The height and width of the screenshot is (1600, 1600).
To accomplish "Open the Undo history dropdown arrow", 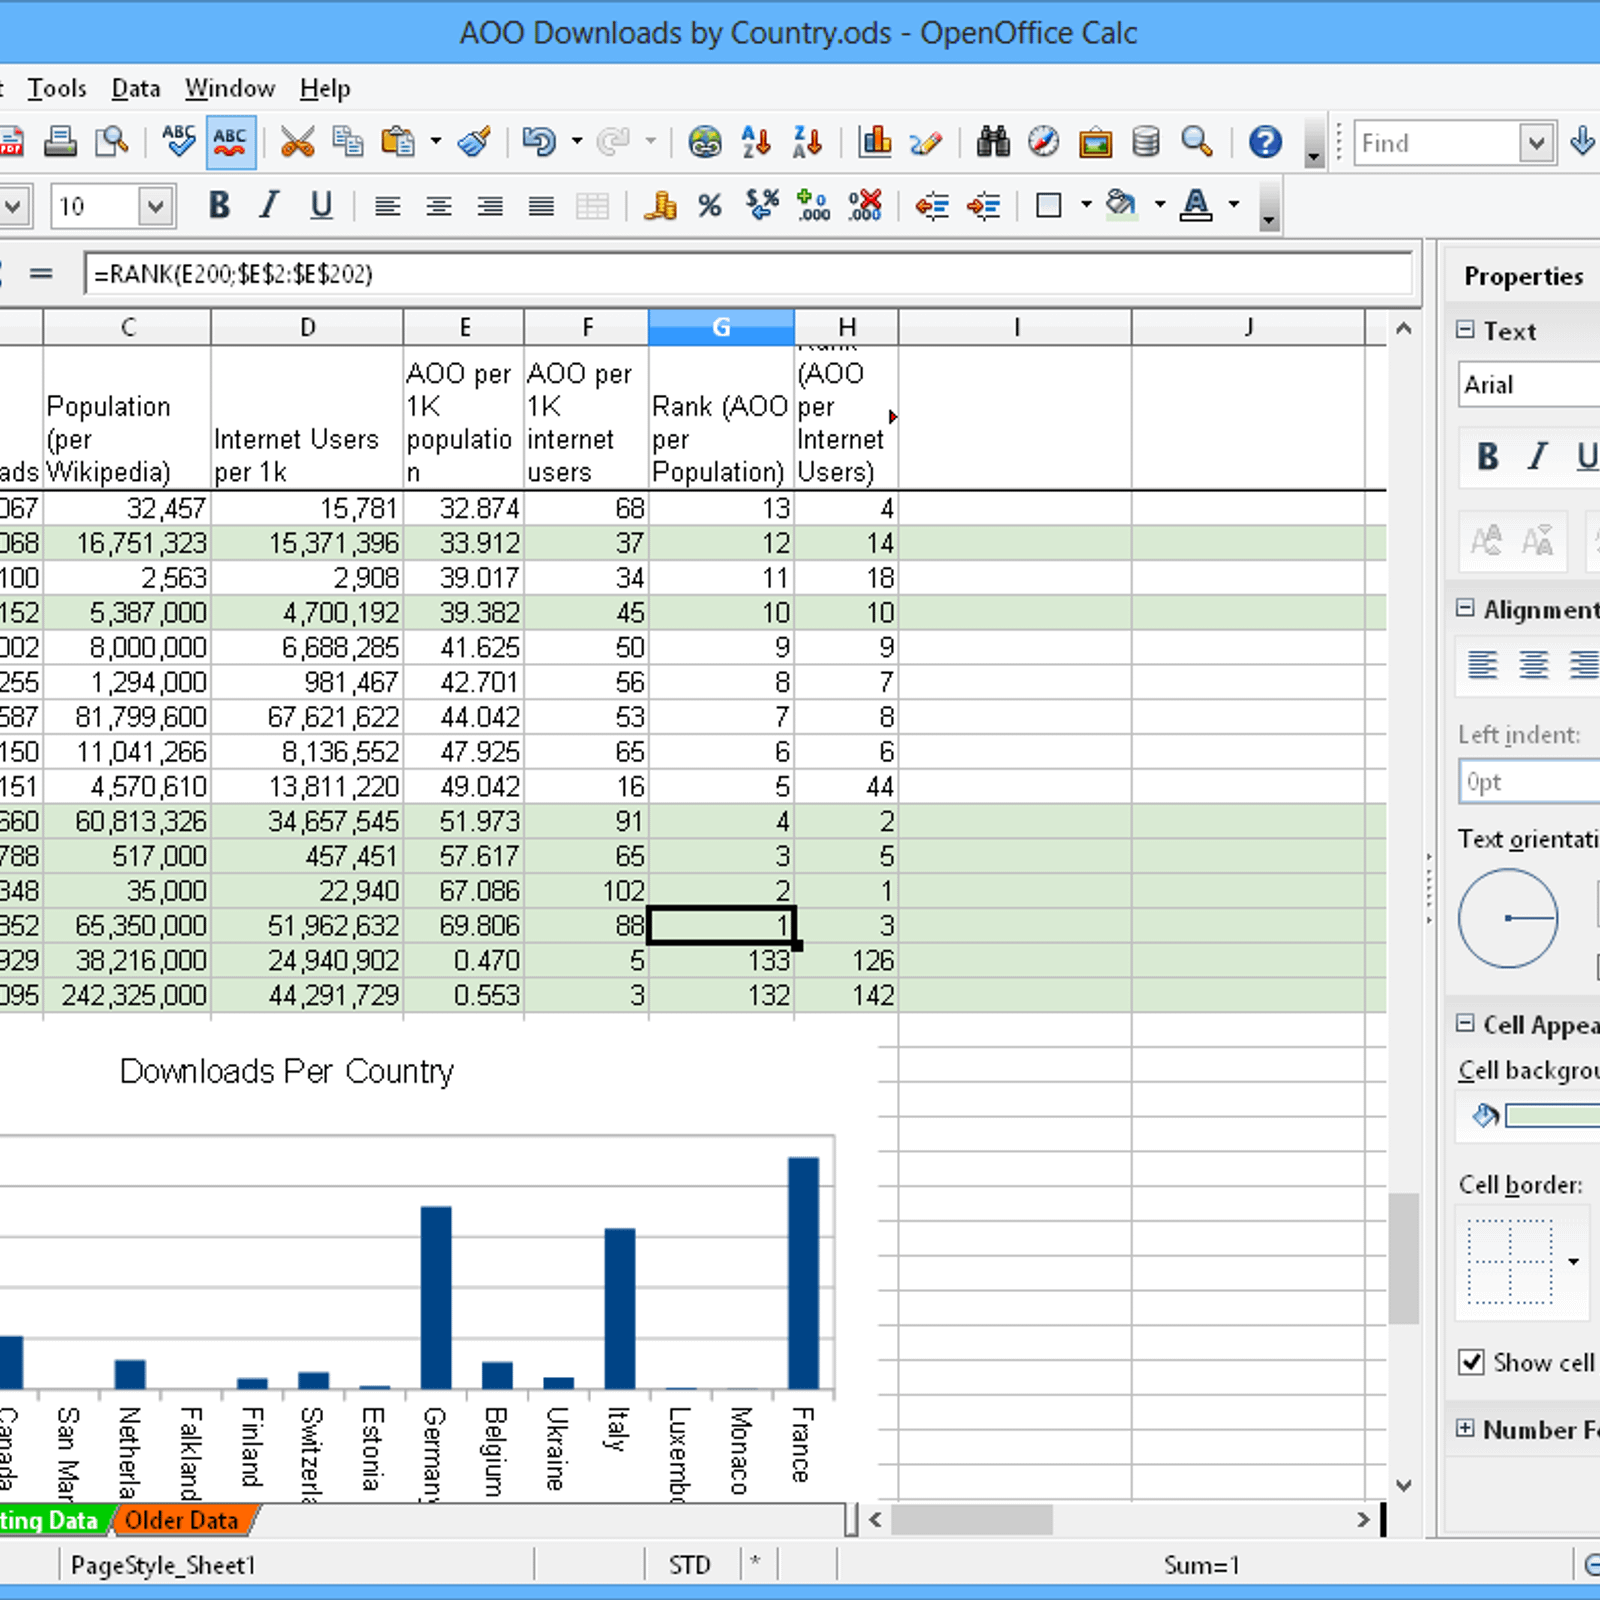I will coord(577,142).
